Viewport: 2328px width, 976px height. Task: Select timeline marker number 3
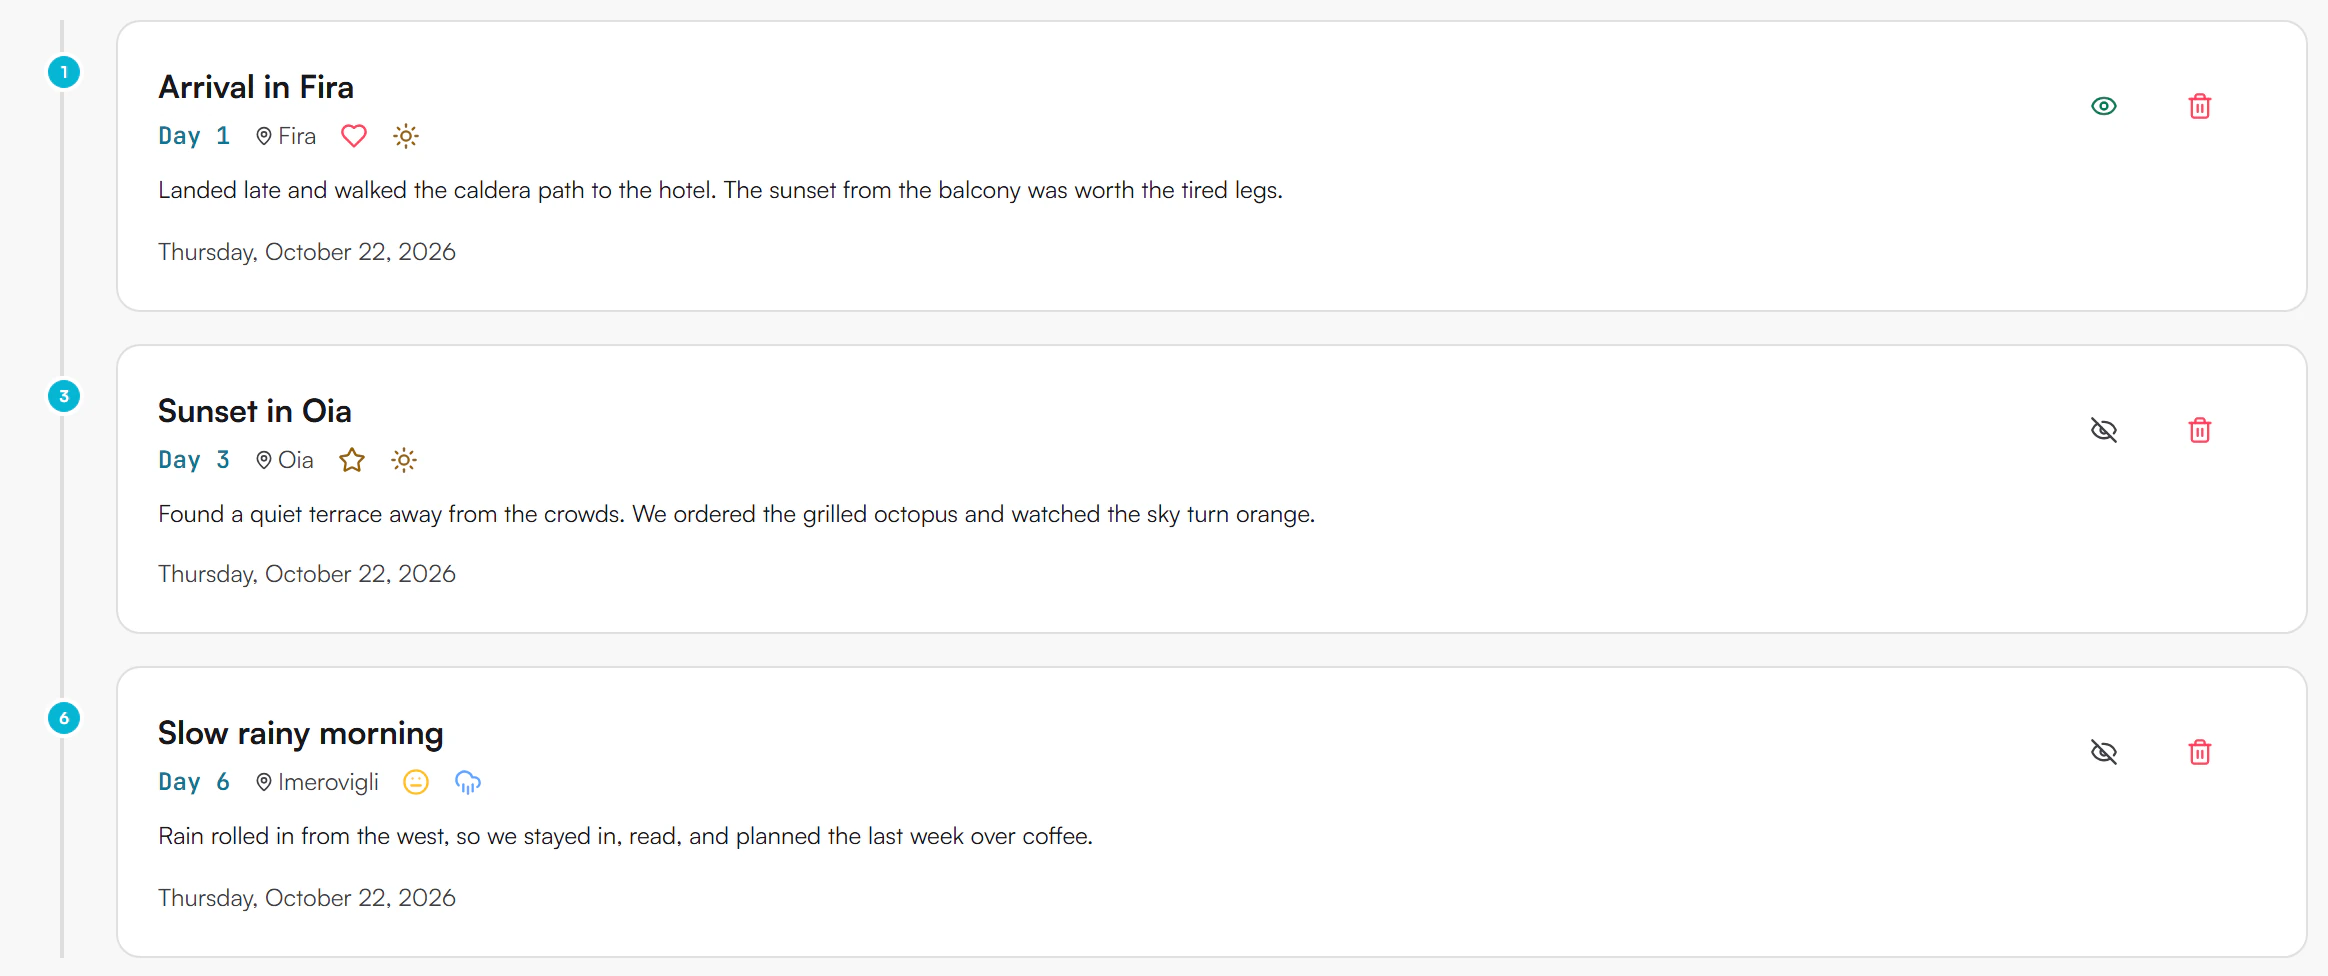pyautogui.click(x=64, y=396)
